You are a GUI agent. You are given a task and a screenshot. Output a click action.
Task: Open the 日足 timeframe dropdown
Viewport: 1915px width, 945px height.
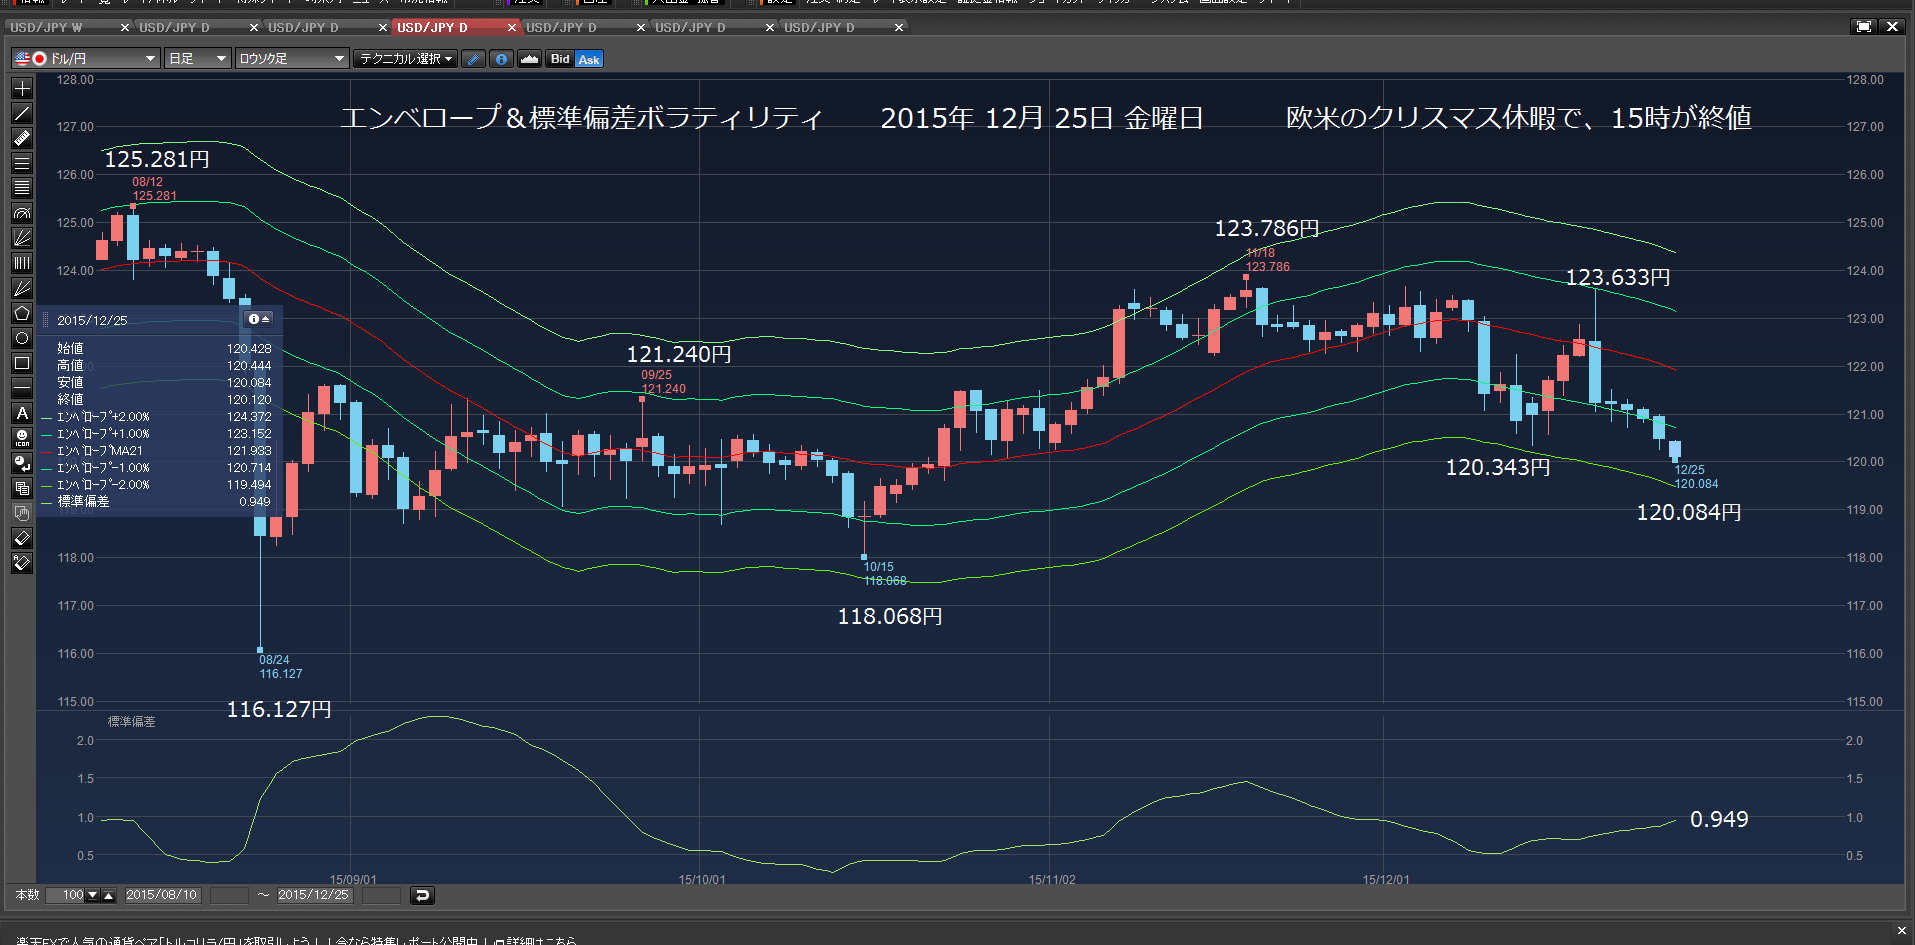point(198,59)
